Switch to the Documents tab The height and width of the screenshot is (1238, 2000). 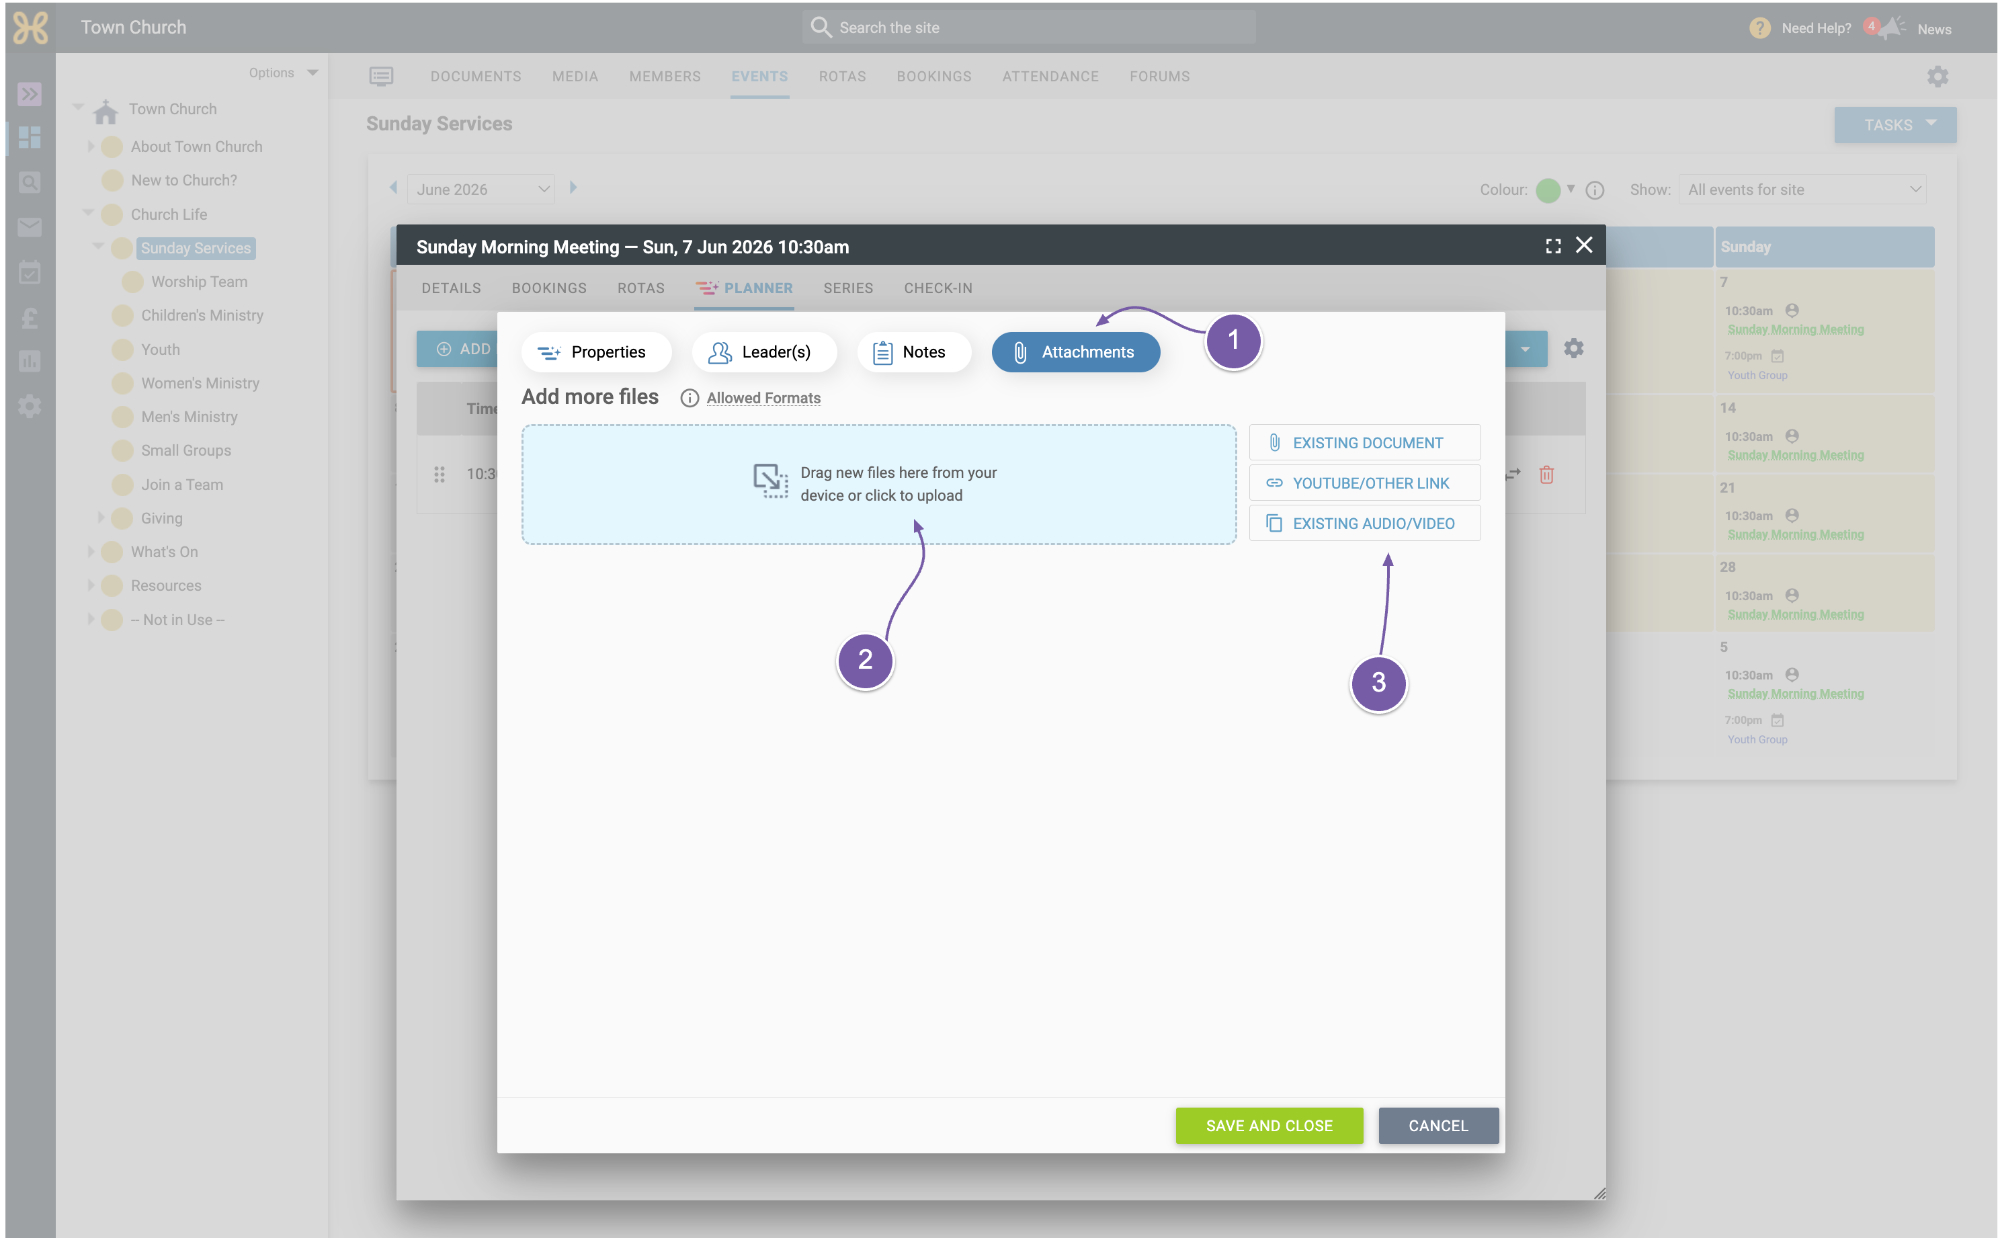(476, 76)
